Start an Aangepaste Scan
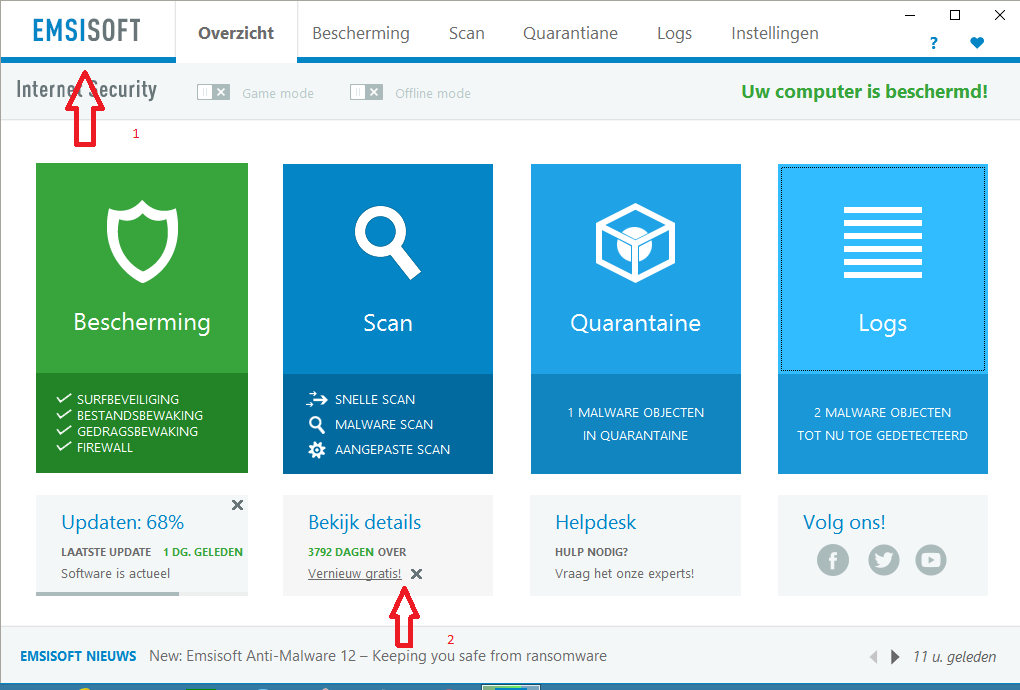This screenshot has height=690, width=1020. [x=392, y=449]
